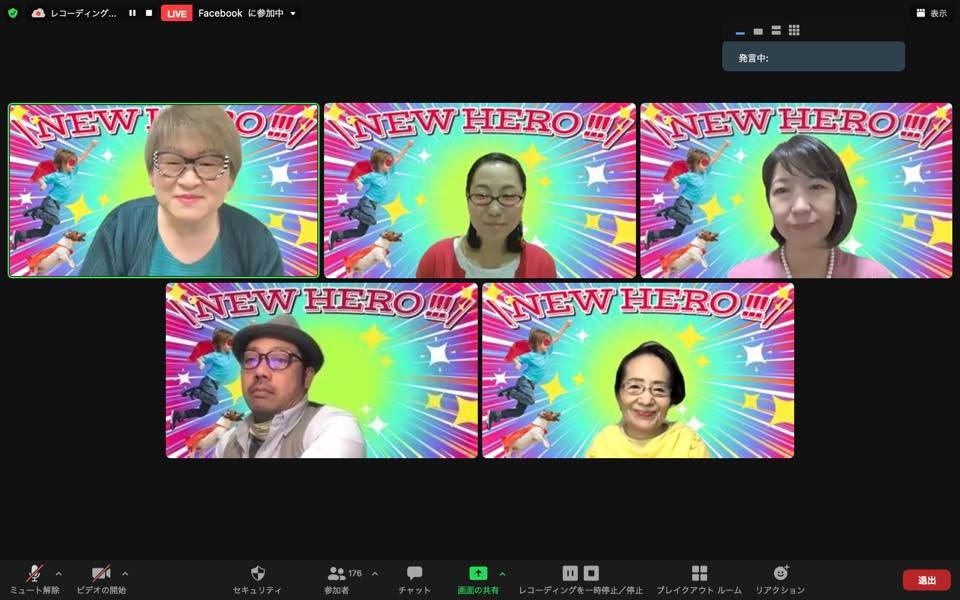Select the minimized strip thumbnail layout
Screen dimensions: 960x600
point(740,32)
